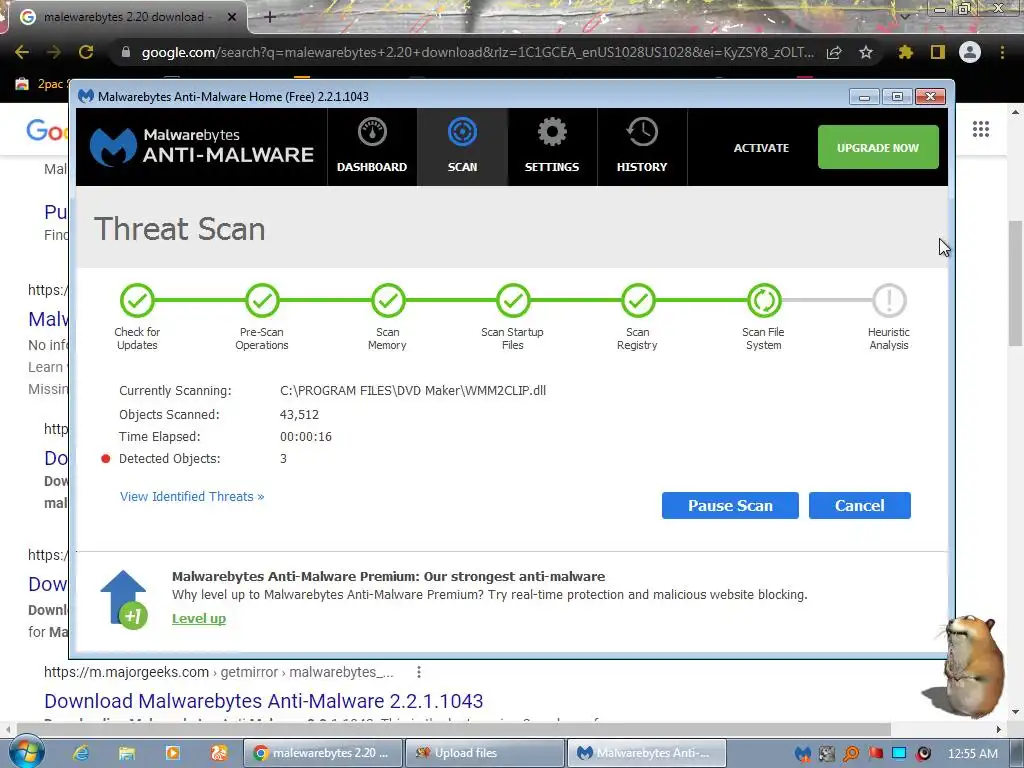
Task: Open Chrome tab search dropdown arrow
Action: pyautogui.click(x=905, y=16)
